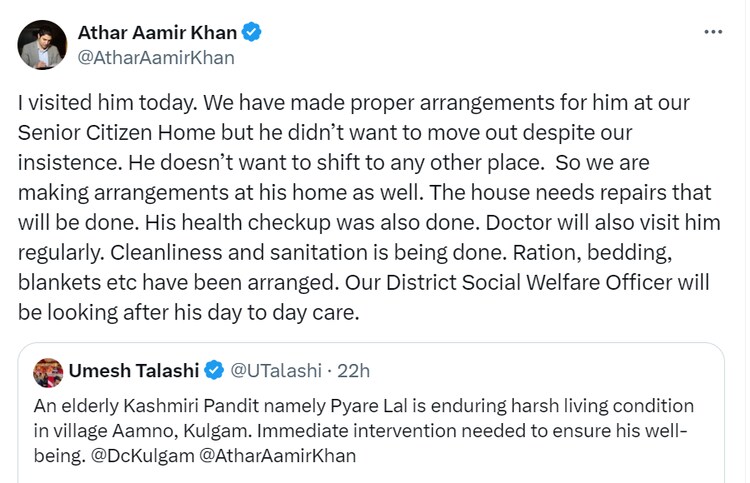Click the 22h timestamp on the quoted tweet
Image resolution: width=750 pixels, height=483 pixels.
354,372
